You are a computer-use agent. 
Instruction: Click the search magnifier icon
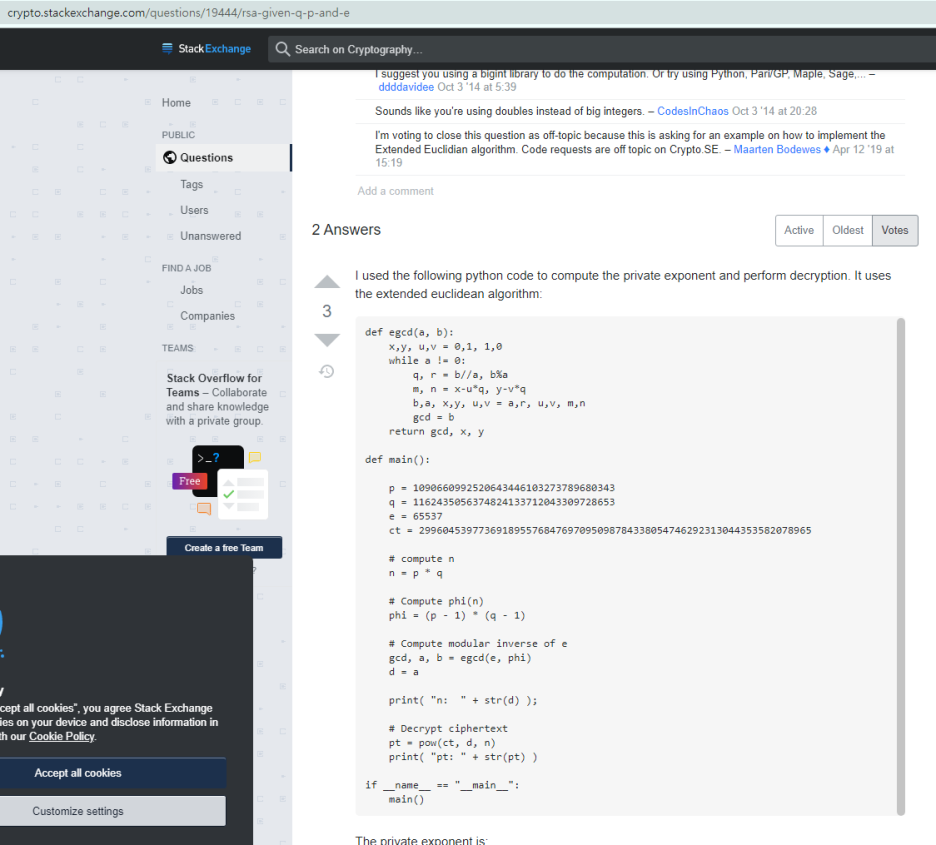tap(282, 49)
